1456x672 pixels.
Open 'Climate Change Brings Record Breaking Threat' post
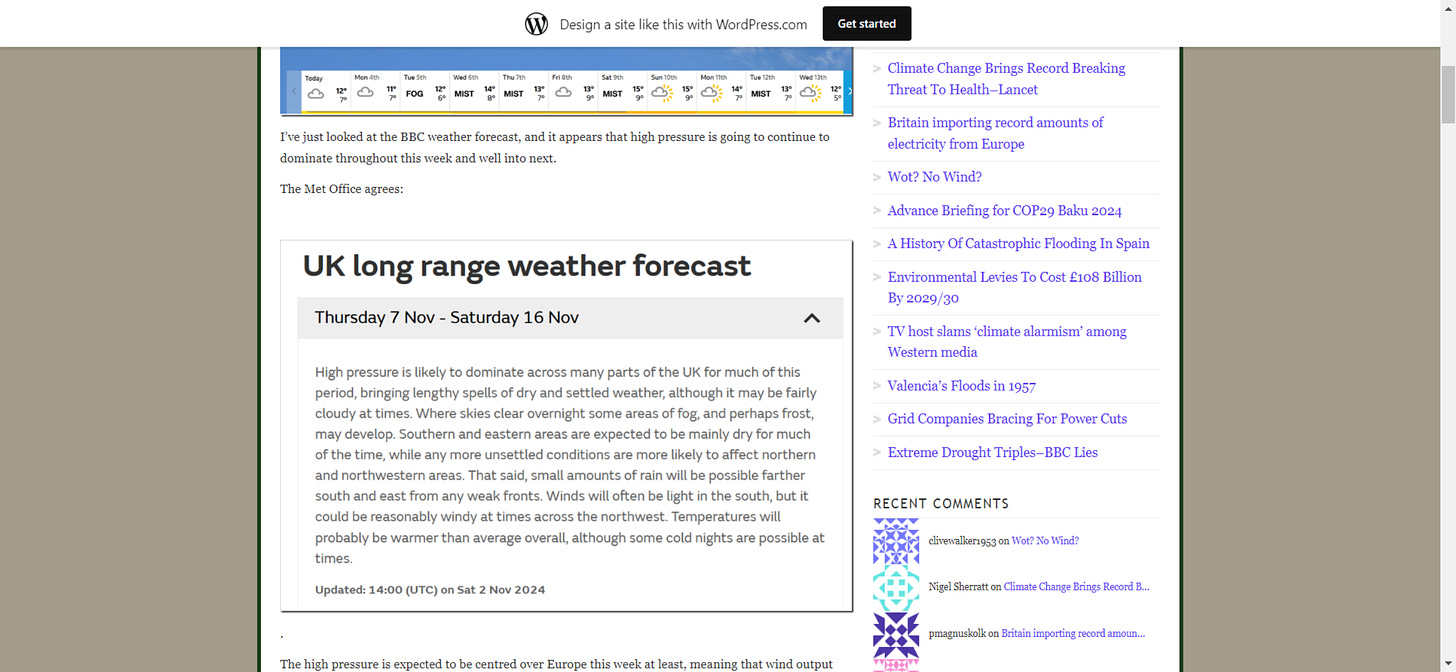click(x=1006, y=79)
